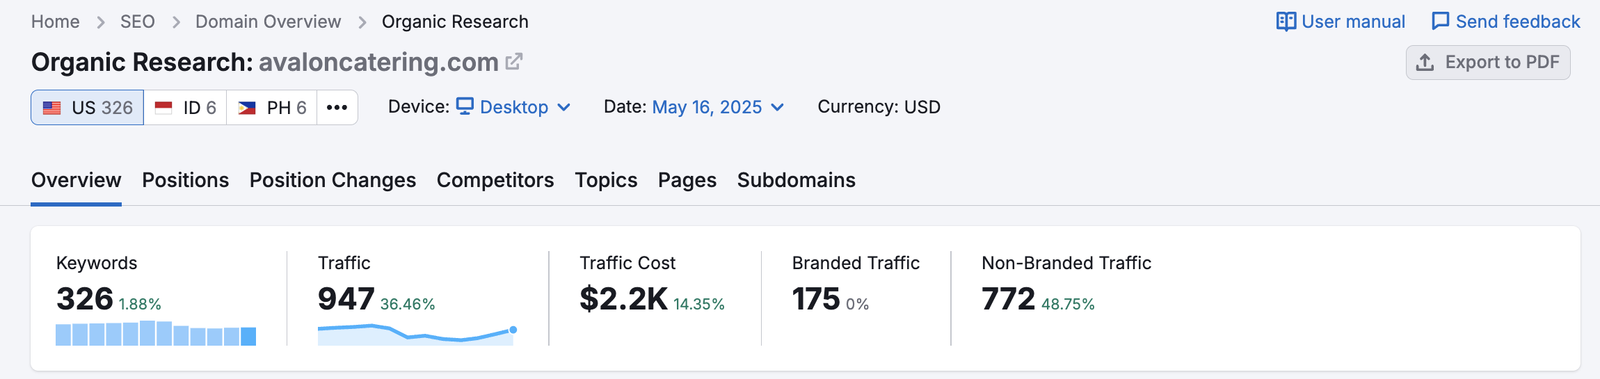Switch to the Competitors tab
Viewport: 1600px width, 379px height.
point(495,180)
